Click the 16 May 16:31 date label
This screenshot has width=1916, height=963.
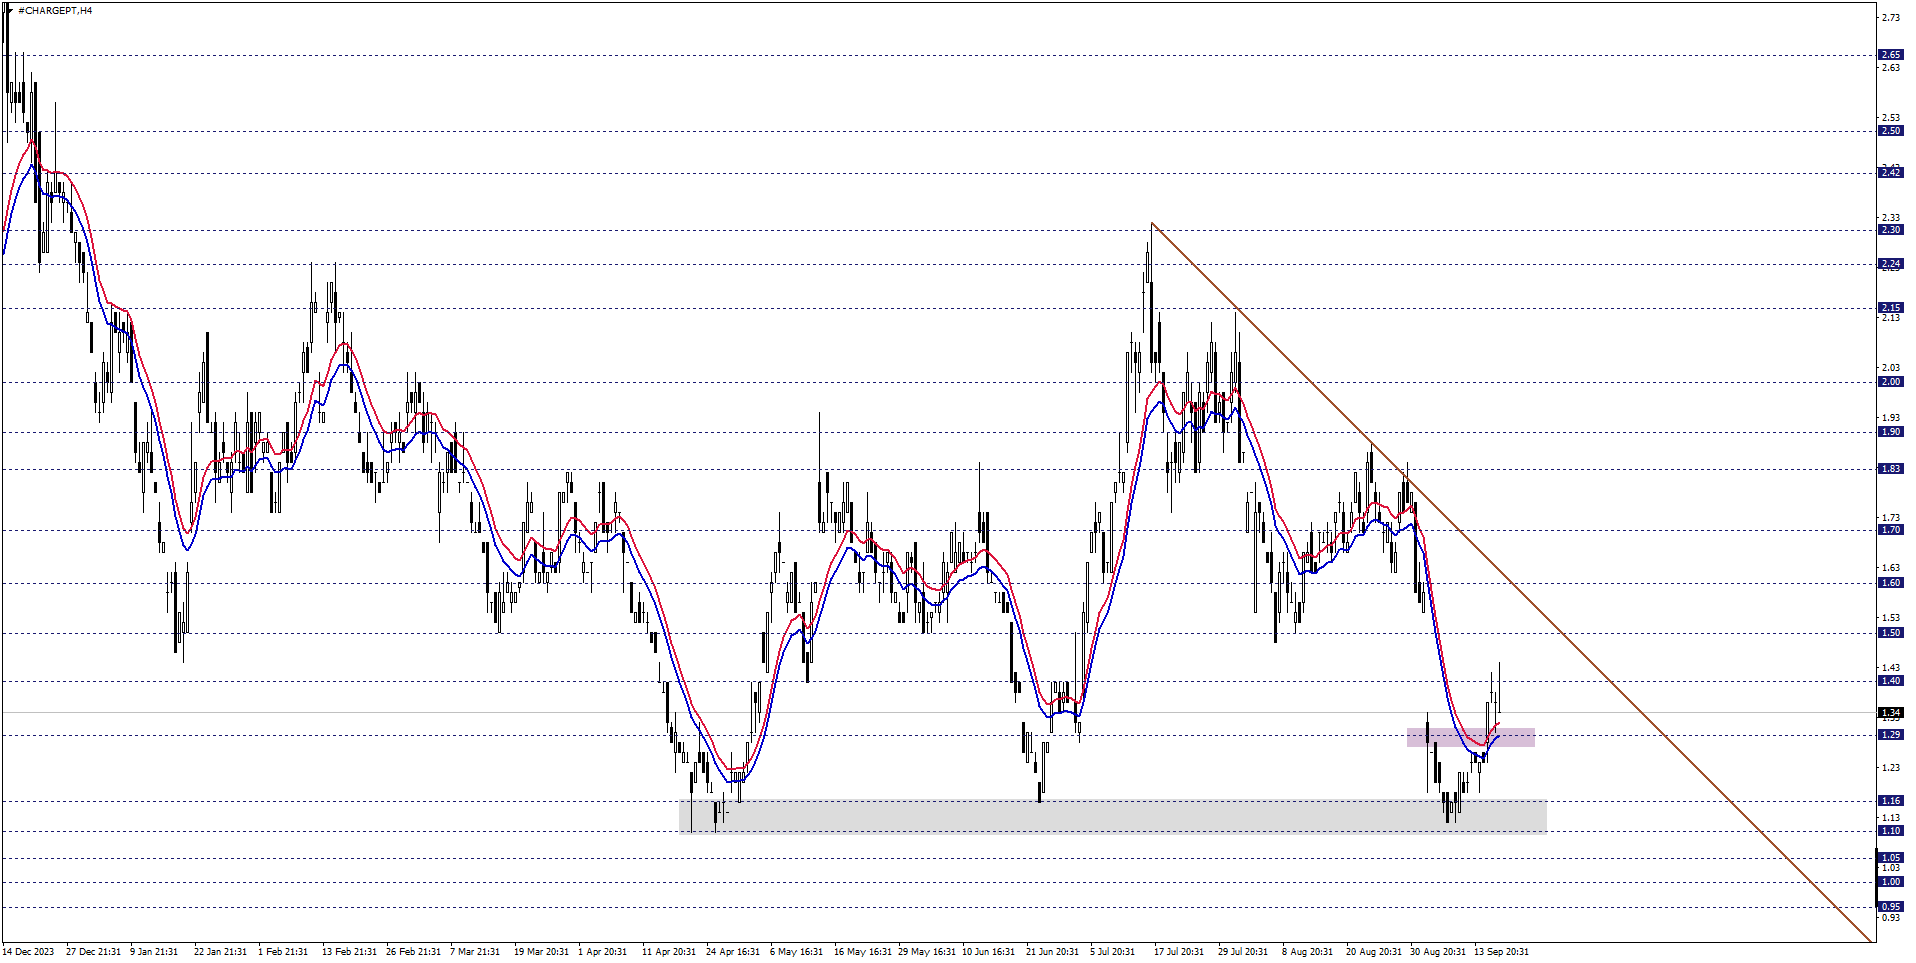click(862, 952)
